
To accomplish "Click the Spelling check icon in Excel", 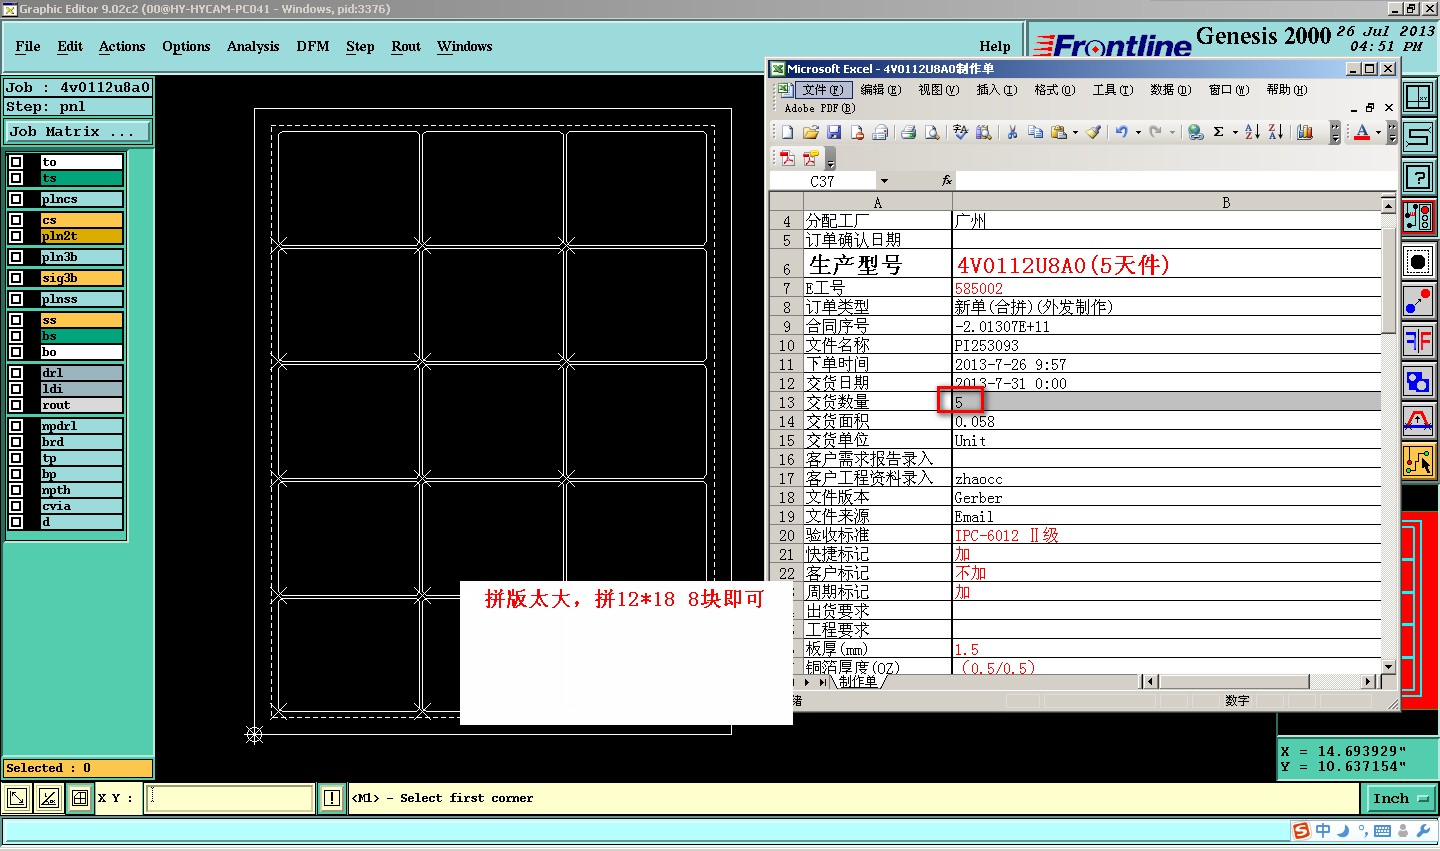I will pyautogui.click(x=961, y=132).
